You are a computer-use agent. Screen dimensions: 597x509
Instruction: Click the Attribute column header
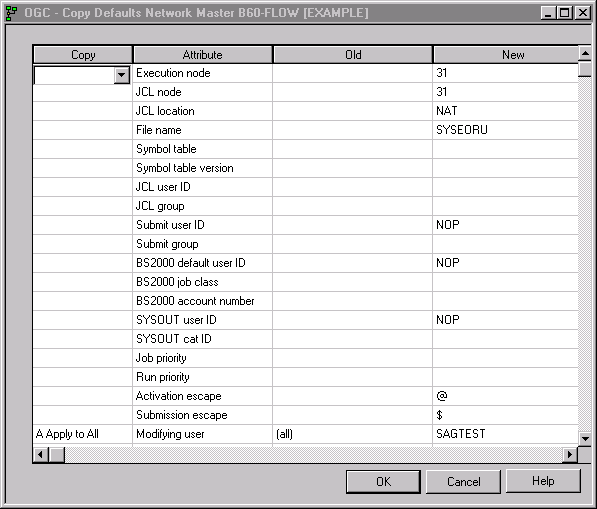pos(203,54)
